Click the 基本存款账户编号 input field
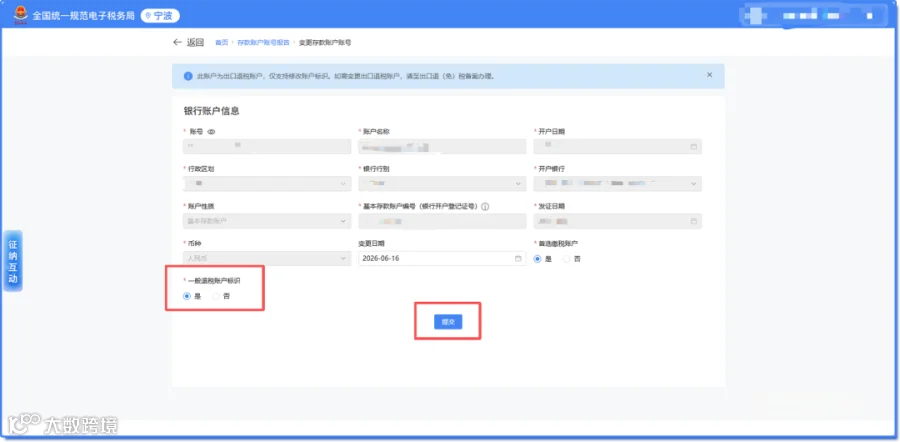The image size is (900, 442). (x=442, y=221)
